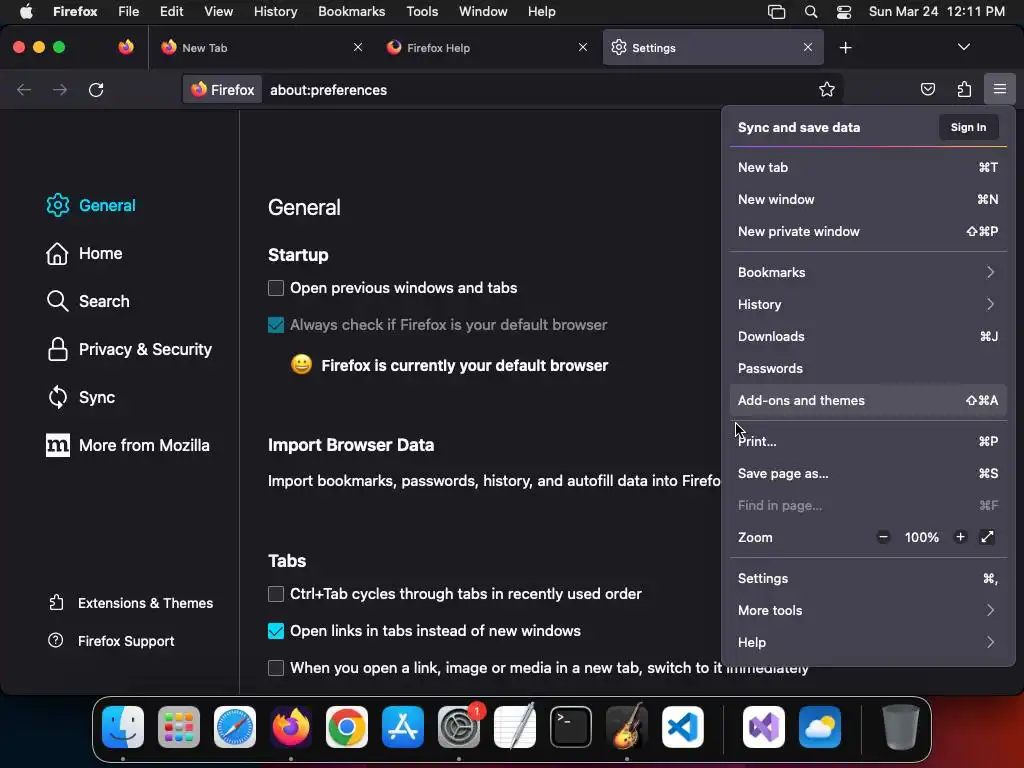Open Firefox Support sidebar link
Viewport: 1024px width, 768px height.
tap(111, 641)
